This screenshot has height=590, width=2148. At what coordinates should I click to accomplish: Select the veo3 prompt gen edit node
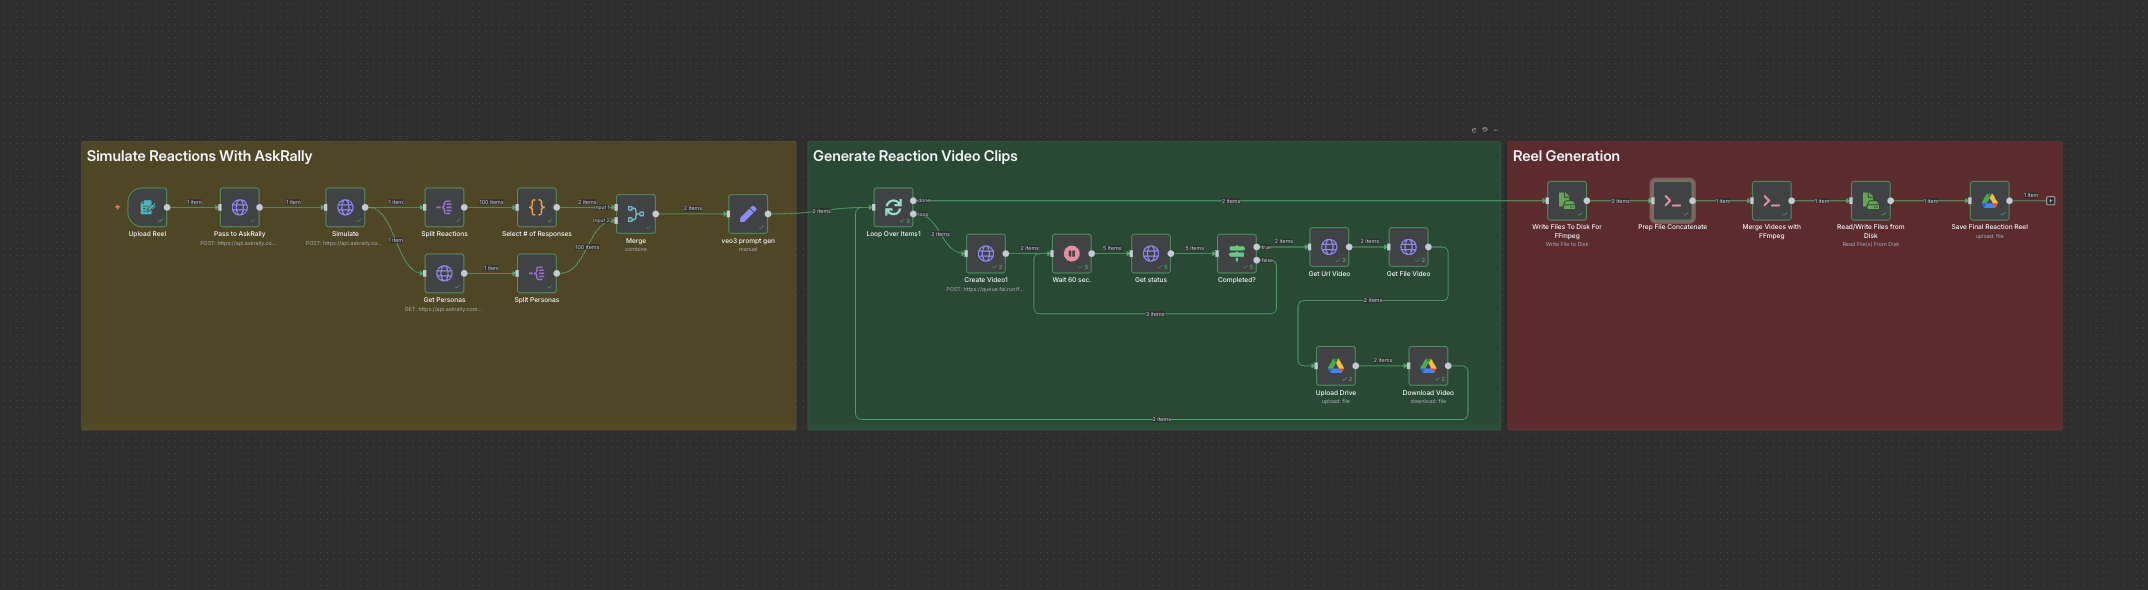748,214
